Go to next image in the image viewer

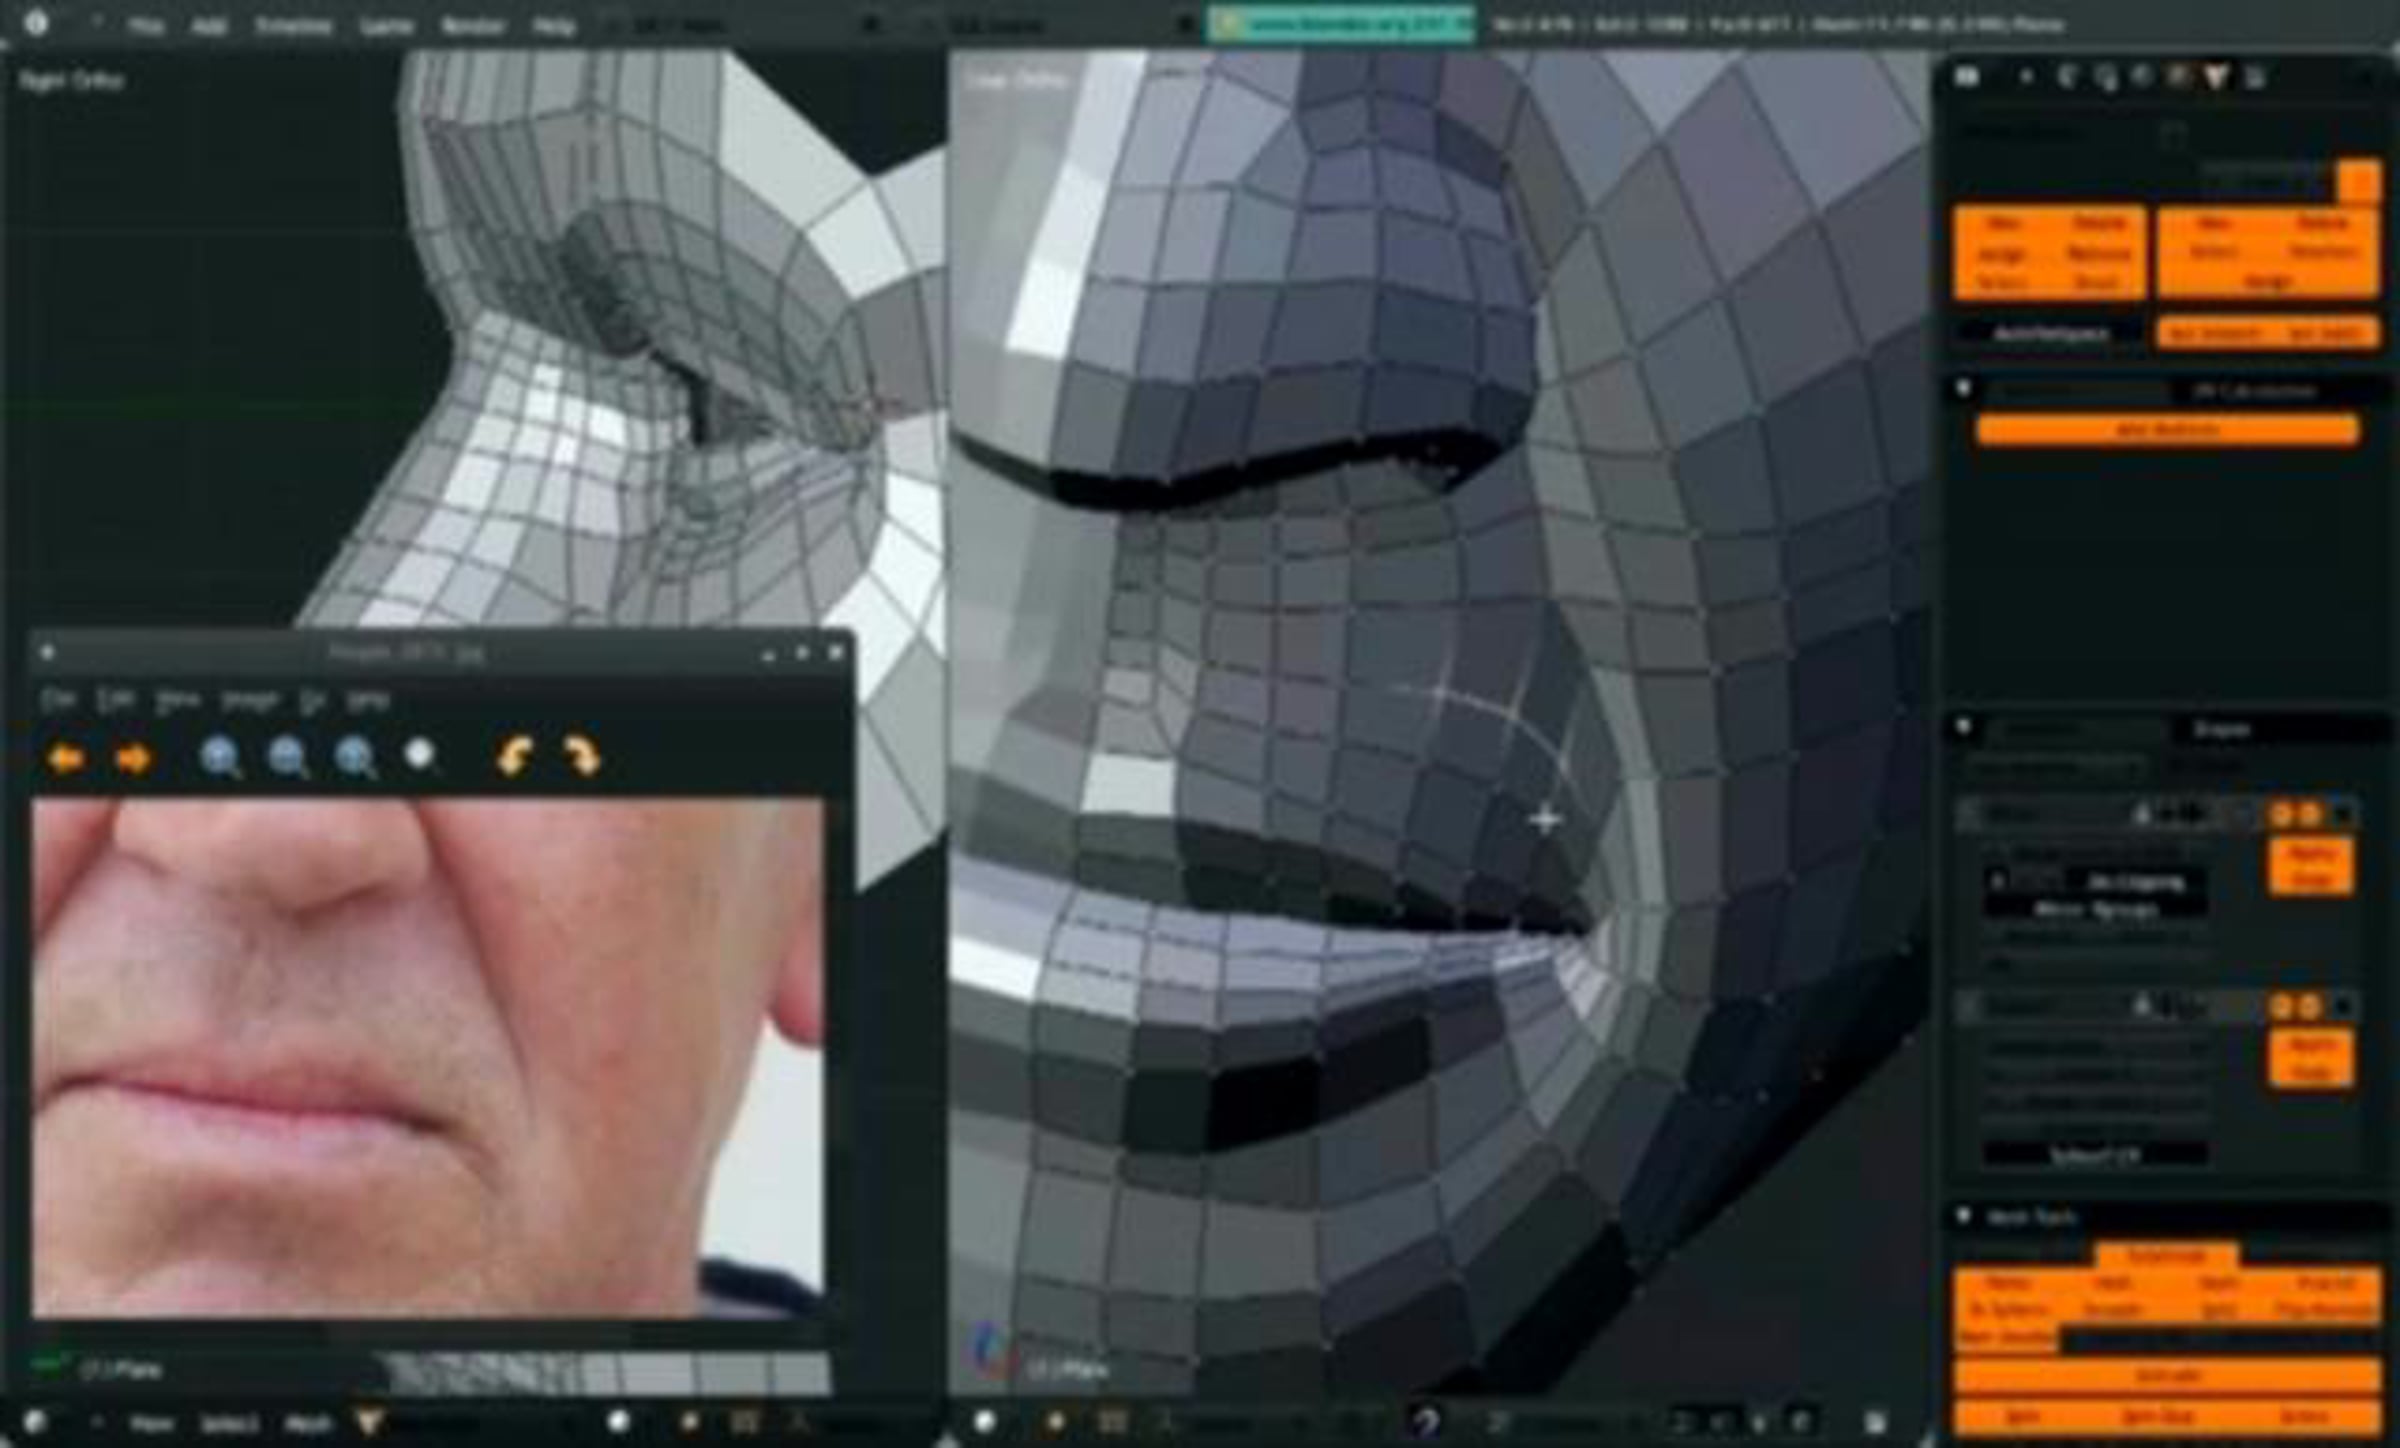click(x=133, y=758)
